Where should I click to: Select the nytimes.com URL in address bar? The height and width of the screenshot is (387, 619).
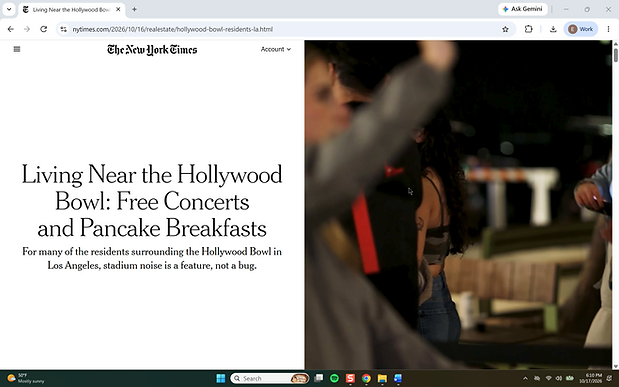point(172,29)
